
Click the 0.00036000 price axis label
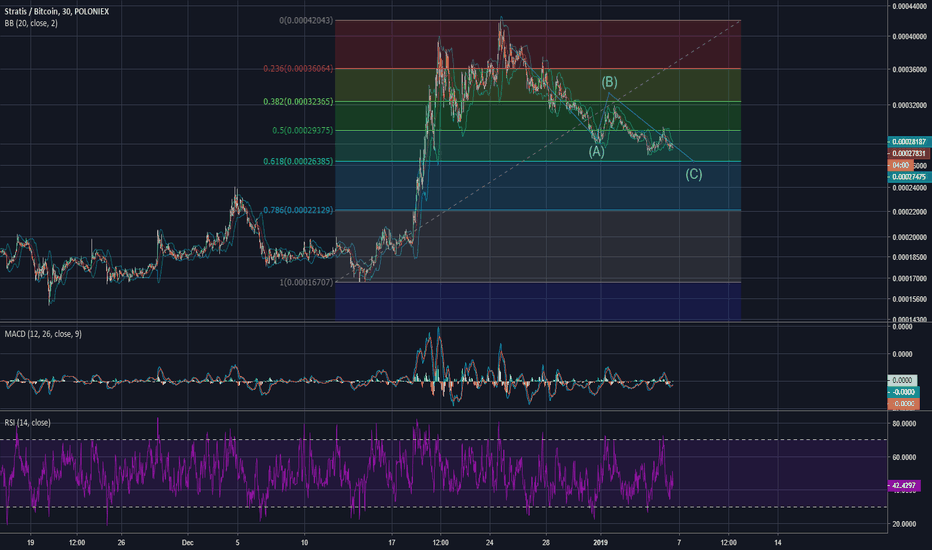coord(909,70)
